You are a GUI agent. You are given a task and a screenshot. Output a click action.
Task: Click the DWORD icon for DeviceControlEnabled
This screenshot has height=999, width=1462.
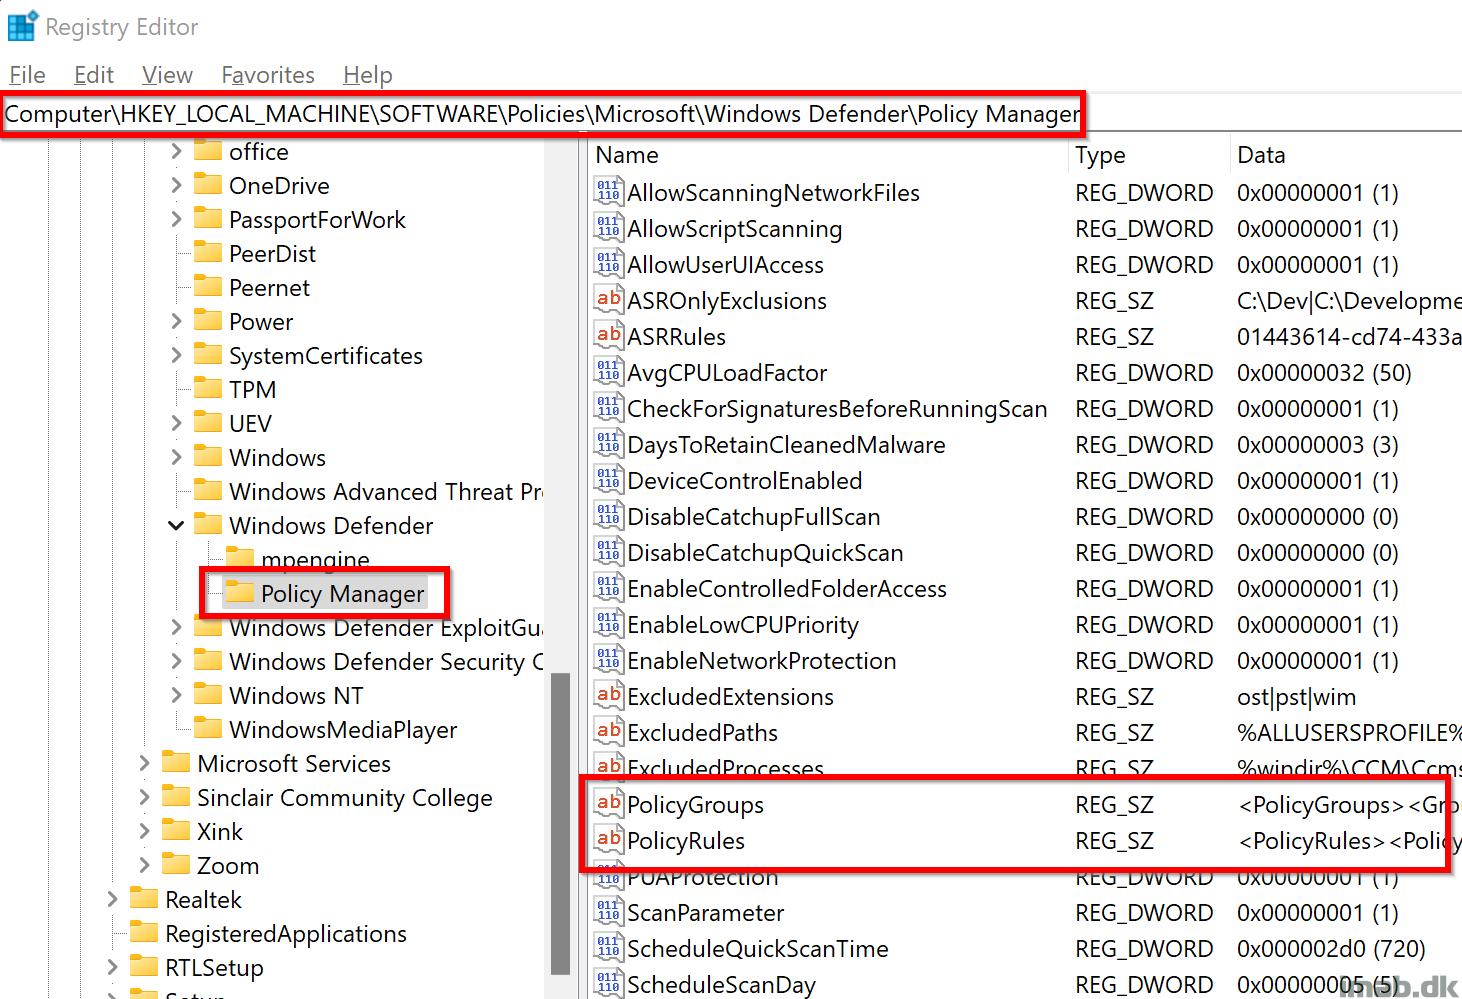point(608,480)
